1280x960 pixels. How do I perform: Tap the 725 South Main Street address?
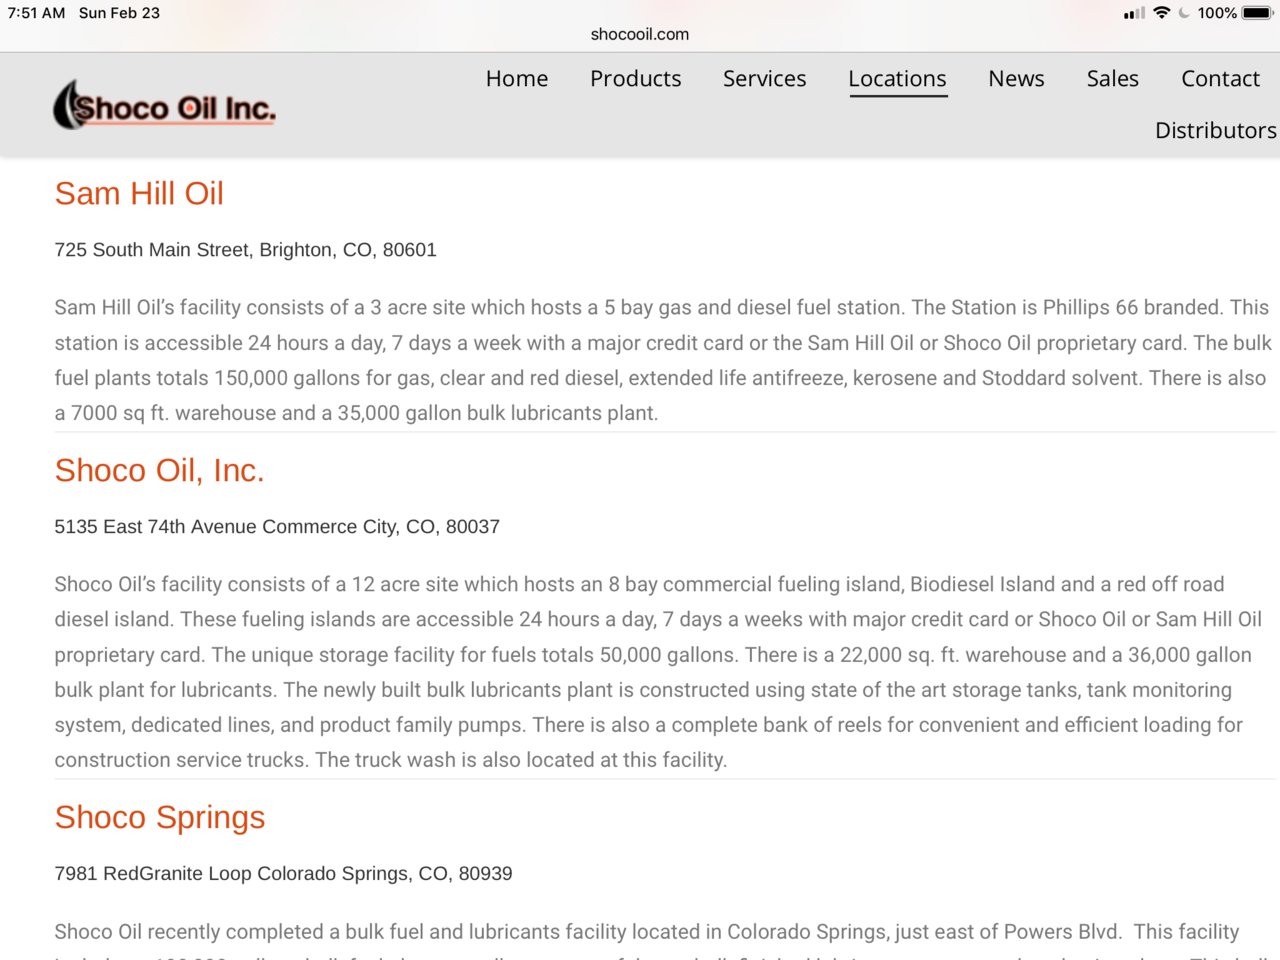tap(245, 250)
